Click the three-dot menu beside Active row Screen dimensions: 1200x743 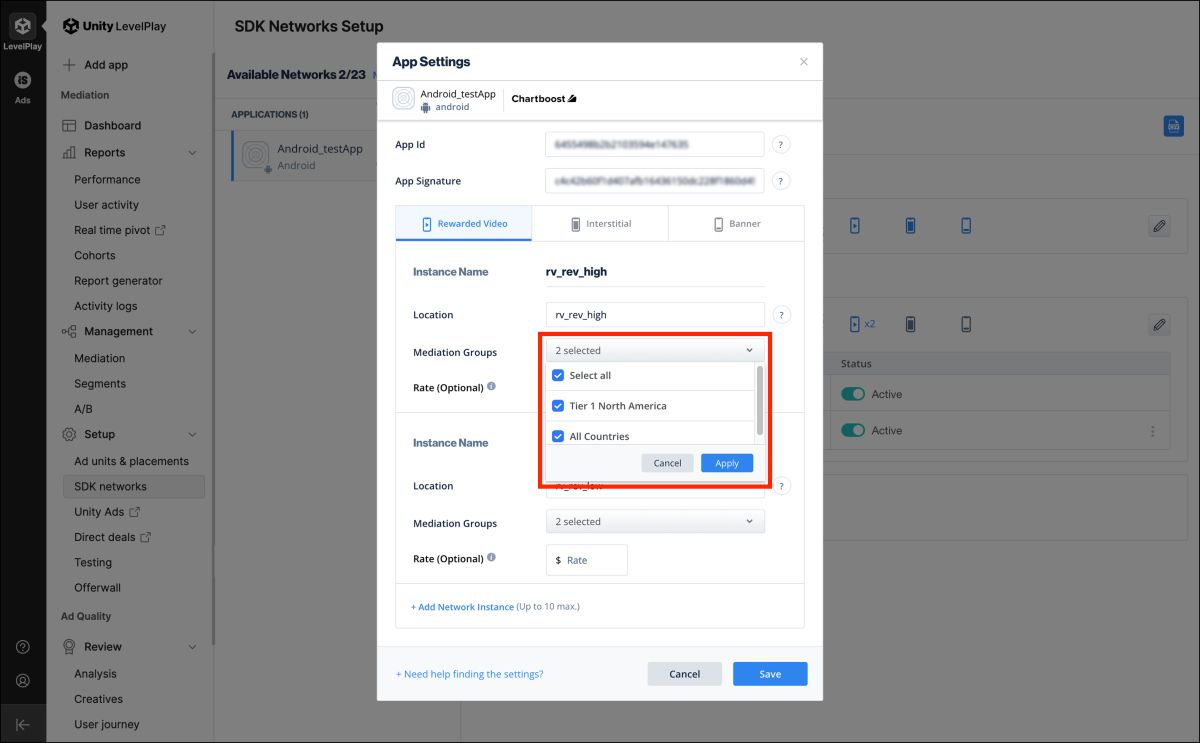click(x=1153, y=431)
